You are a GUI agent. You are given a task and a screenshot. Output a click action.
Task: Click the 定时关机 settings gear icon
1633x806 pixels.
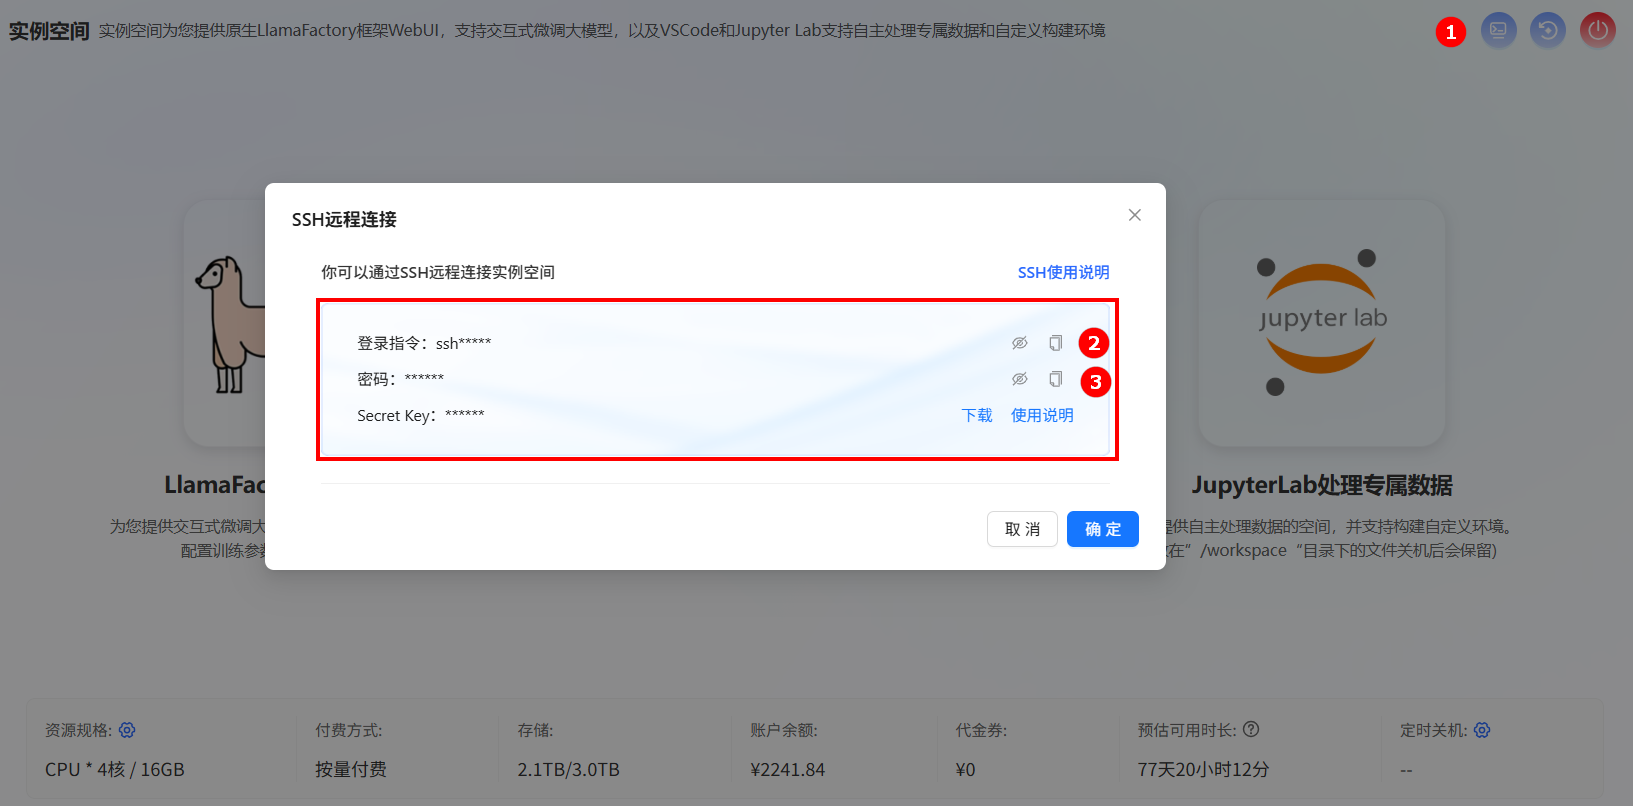coord(1482,730)
